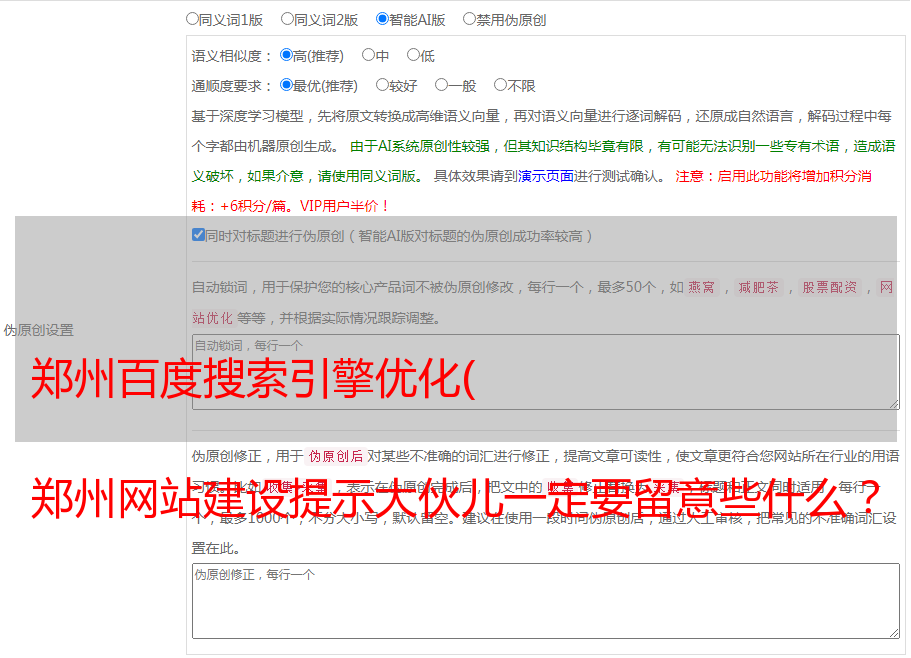Set 语义相似度 to 中
The image size is (911, 658).
(368, 55)
